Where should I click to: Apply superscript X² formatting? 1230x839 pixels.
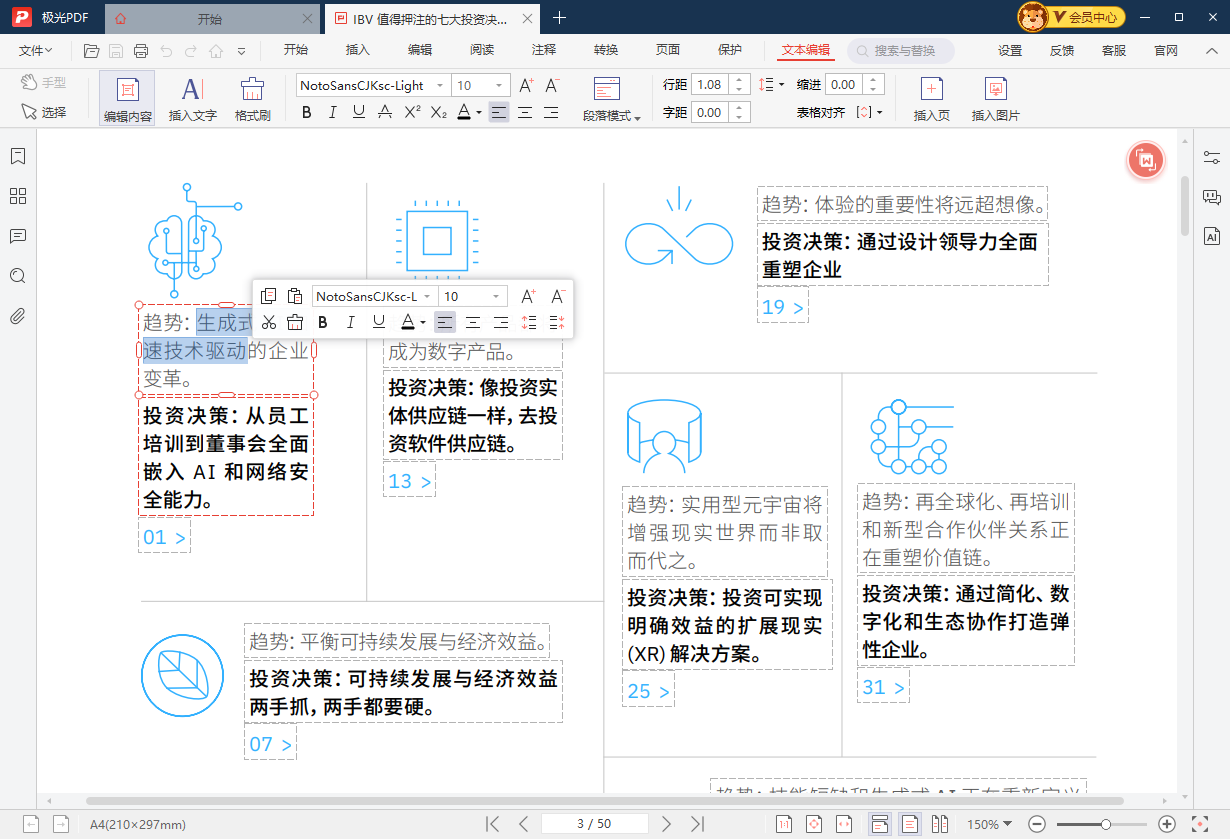[412, 112]
